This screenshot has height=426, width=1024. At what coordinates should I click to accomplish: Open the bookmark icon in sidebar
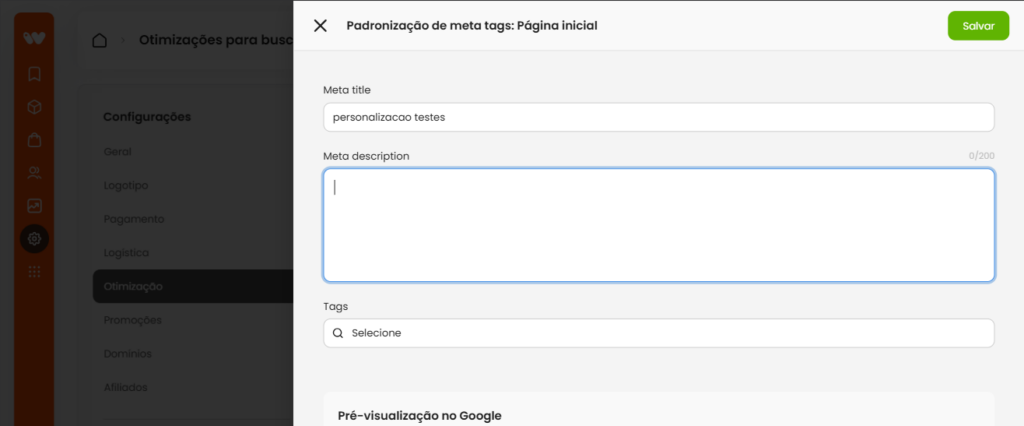[35, 74]
